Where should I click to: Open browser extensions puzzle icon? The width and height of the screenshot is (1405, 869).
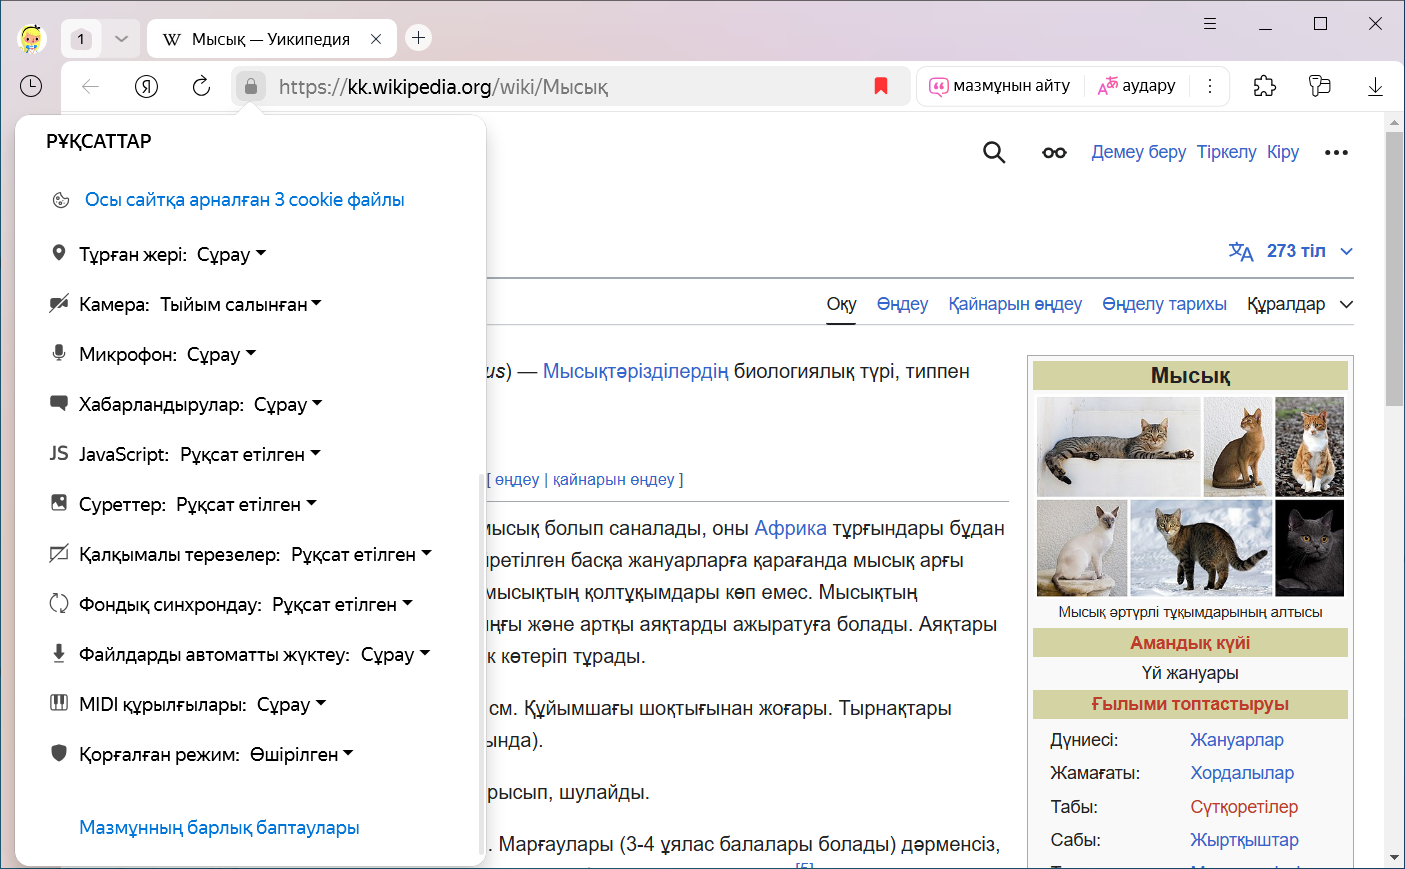(1264, 87)
